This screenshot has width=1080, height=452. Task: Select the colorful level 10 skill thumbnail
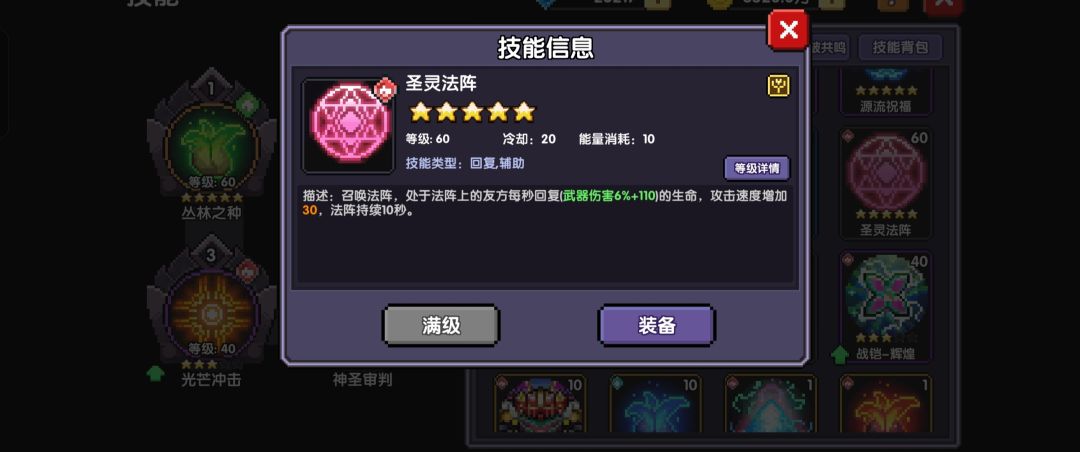pos(540,404)
